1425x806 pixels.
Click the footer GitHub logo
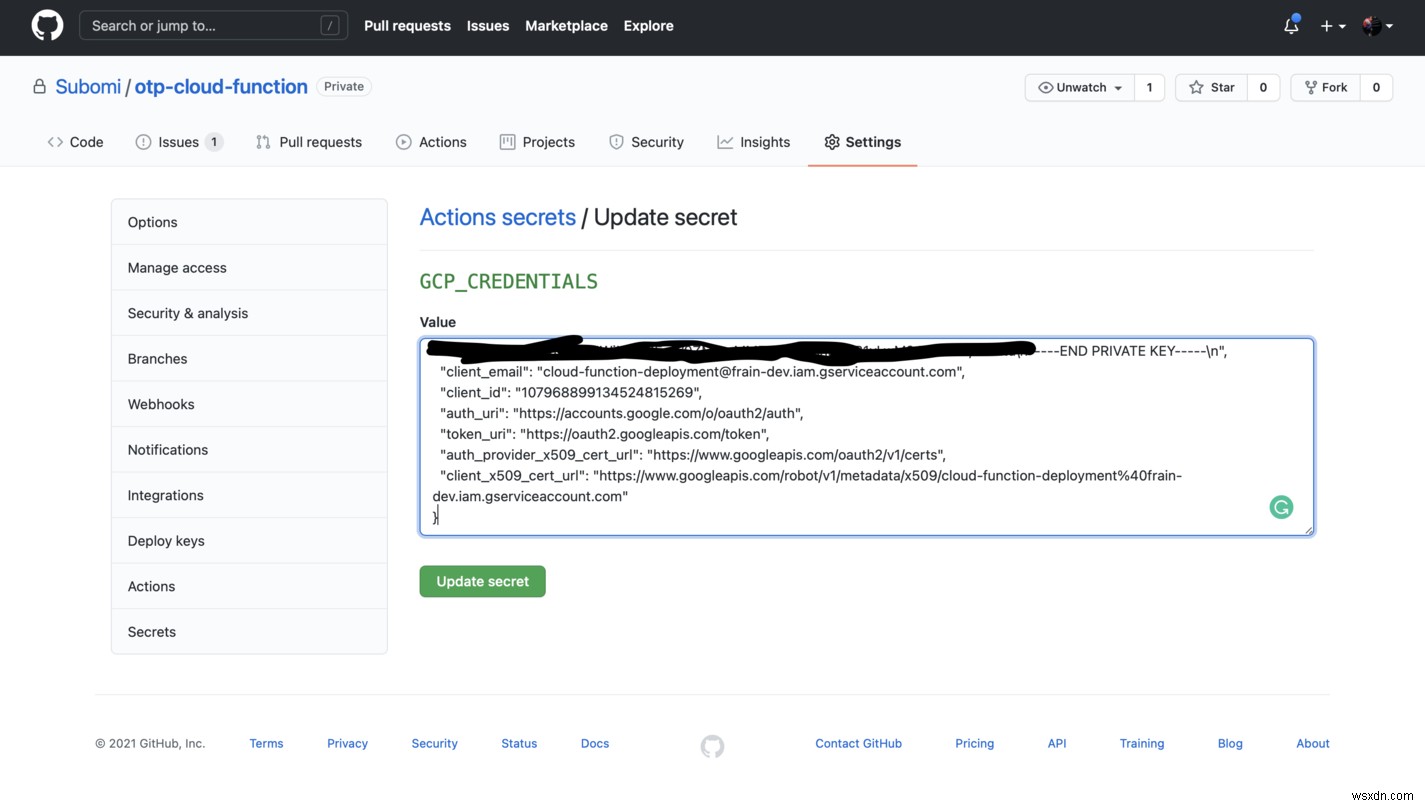tap(712, 745)
